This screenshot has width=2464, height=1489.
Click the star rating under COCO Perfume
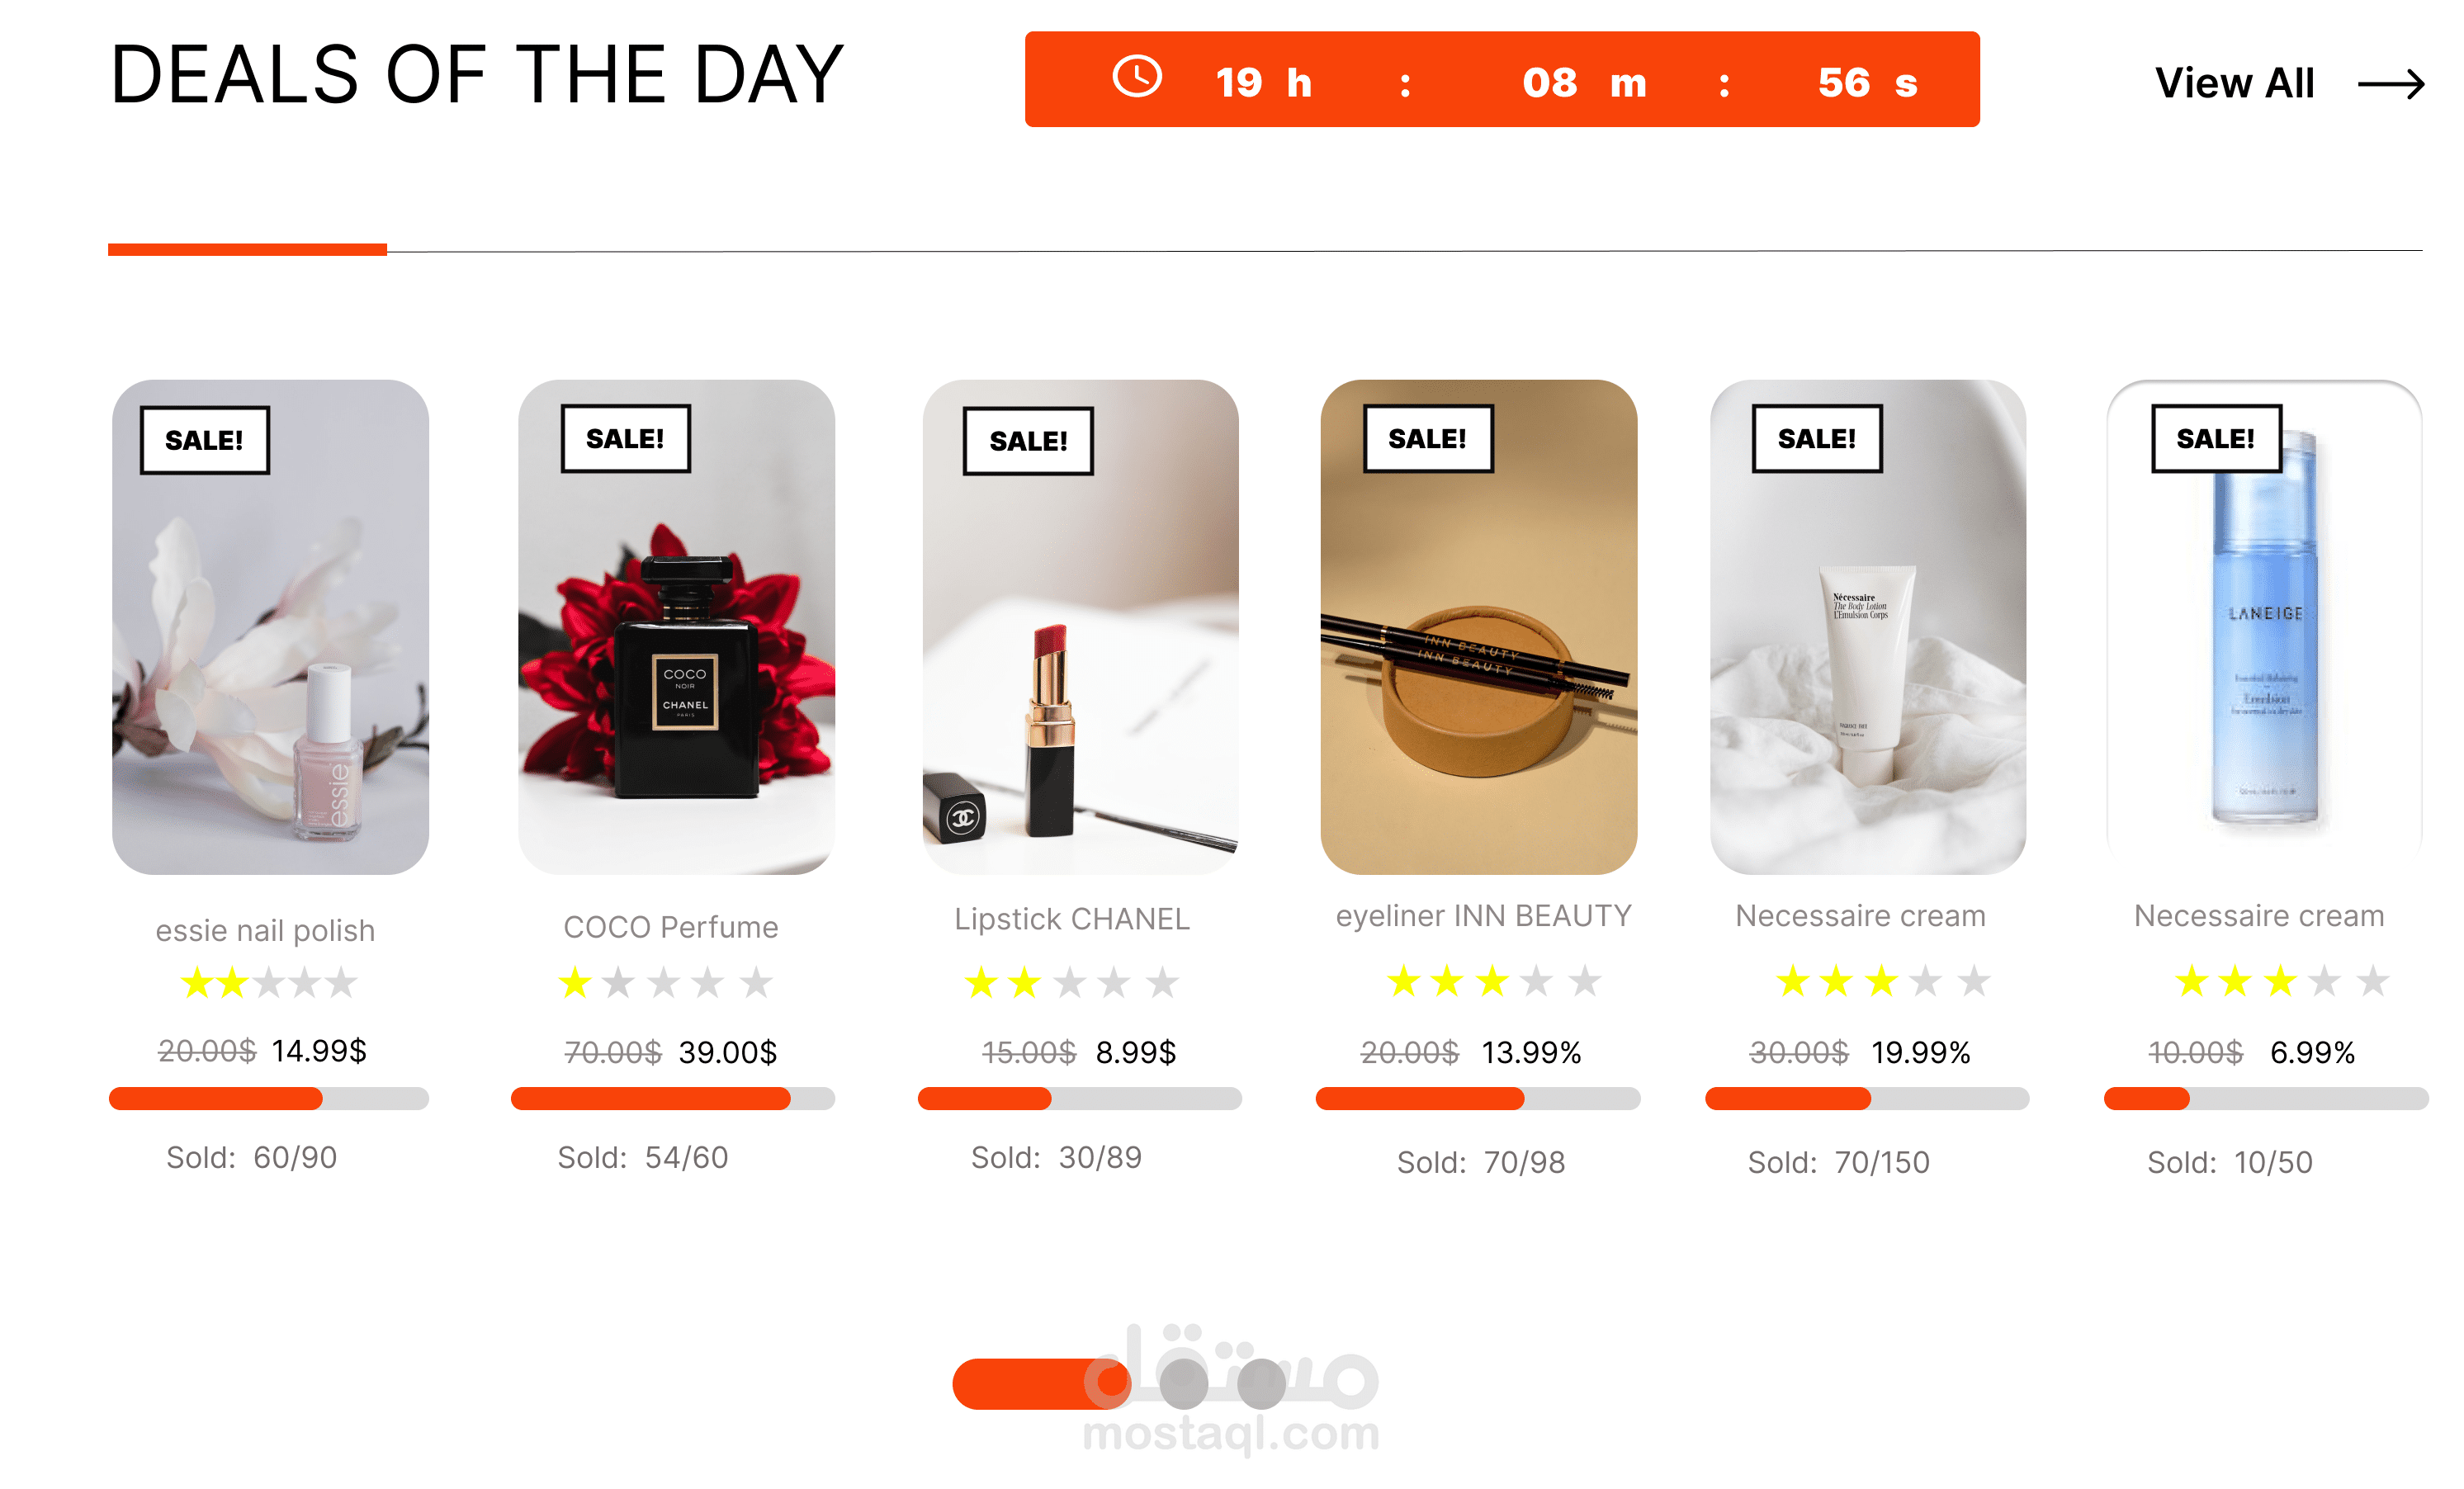click(665, 983)
